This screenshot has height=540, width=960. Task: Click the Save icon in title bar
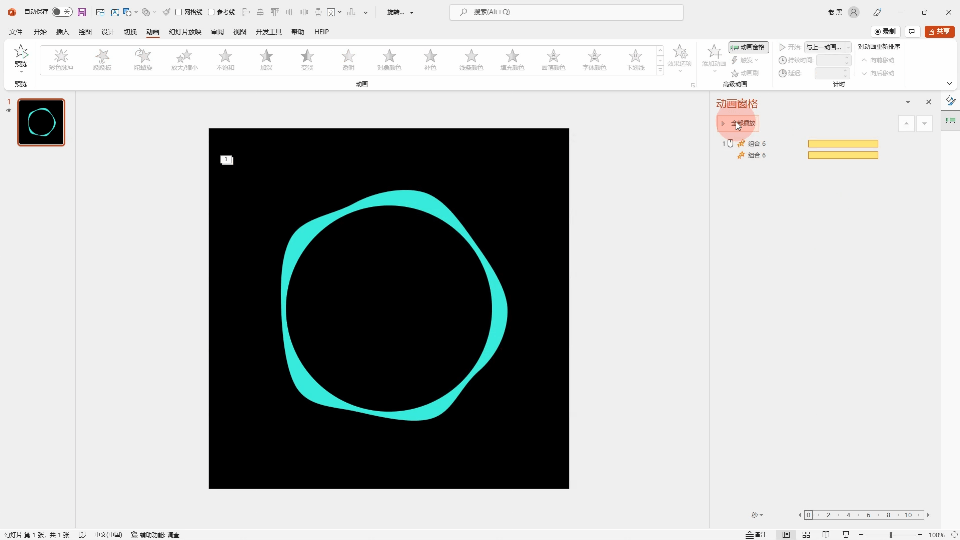click(x=82, y=12)
